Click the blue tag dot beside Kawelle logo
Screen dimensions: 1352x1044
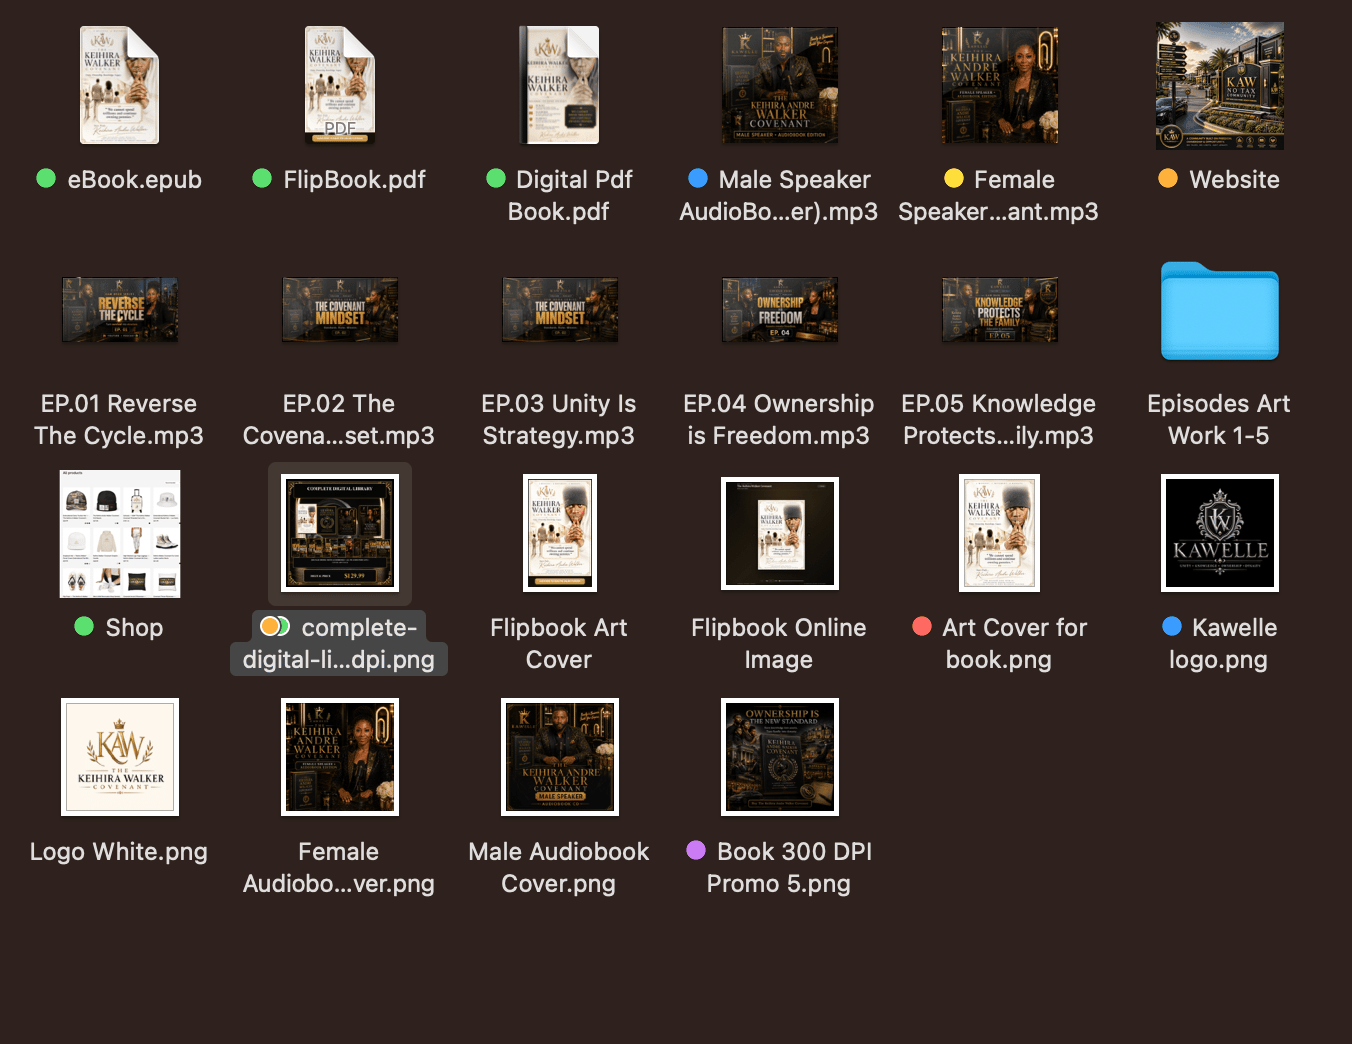pos(1172,626)
